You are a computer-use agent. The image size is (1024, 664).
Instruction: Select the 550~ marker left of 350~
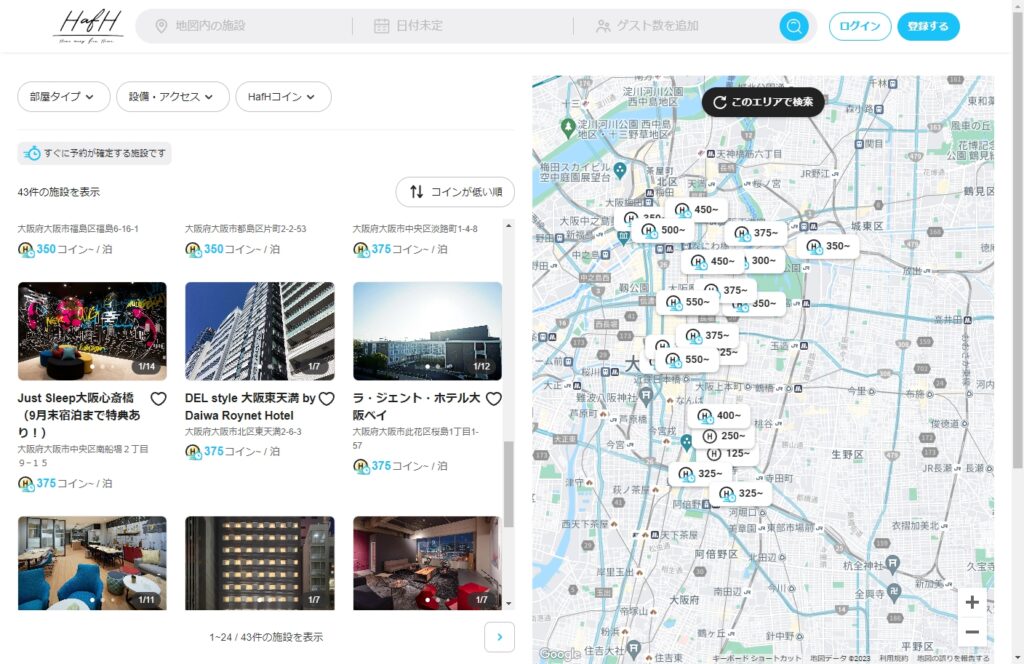pos(688,302)
